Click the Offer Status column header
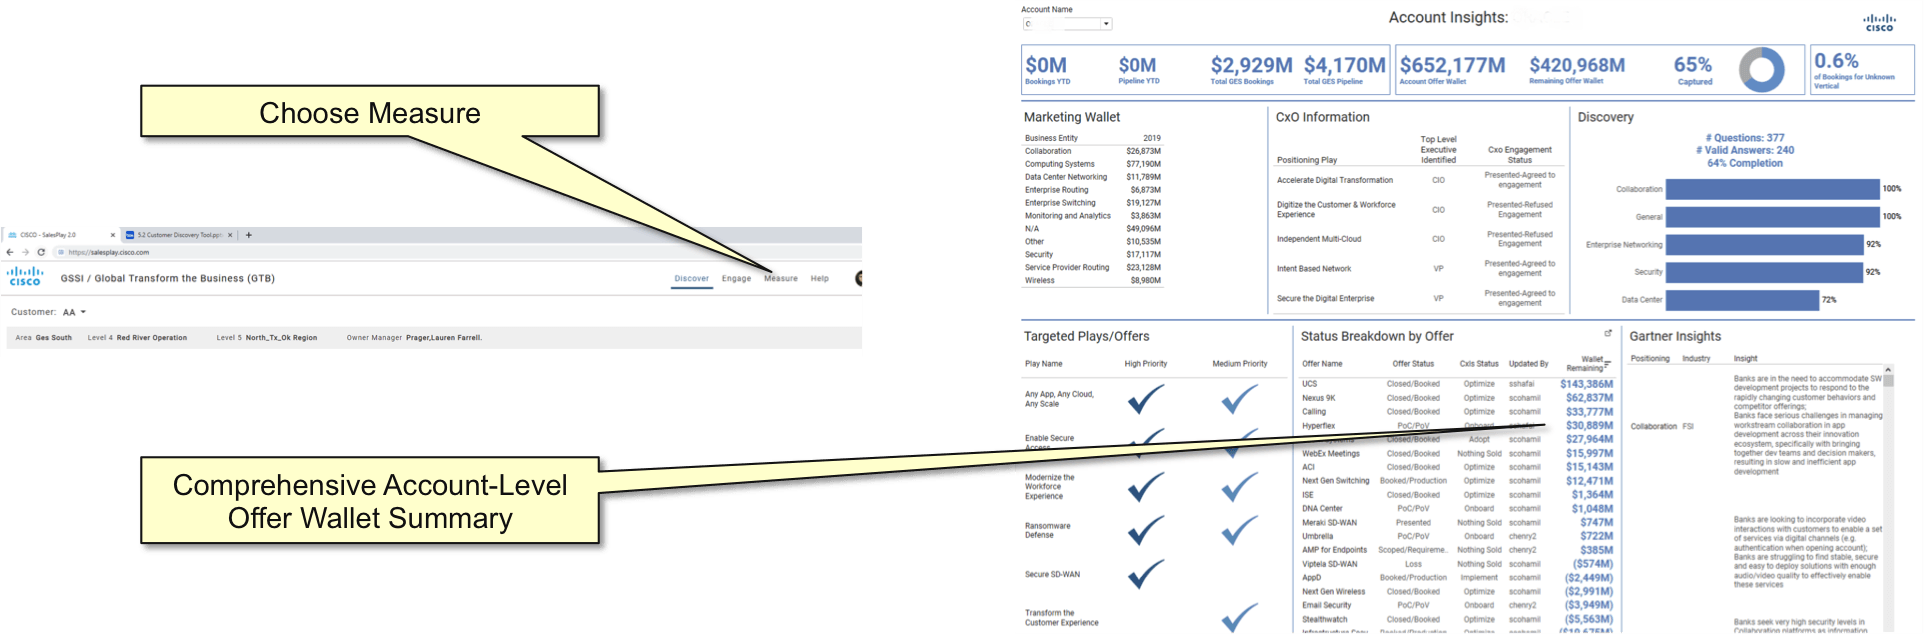 pyautogui.click(x=1413, y=364)
